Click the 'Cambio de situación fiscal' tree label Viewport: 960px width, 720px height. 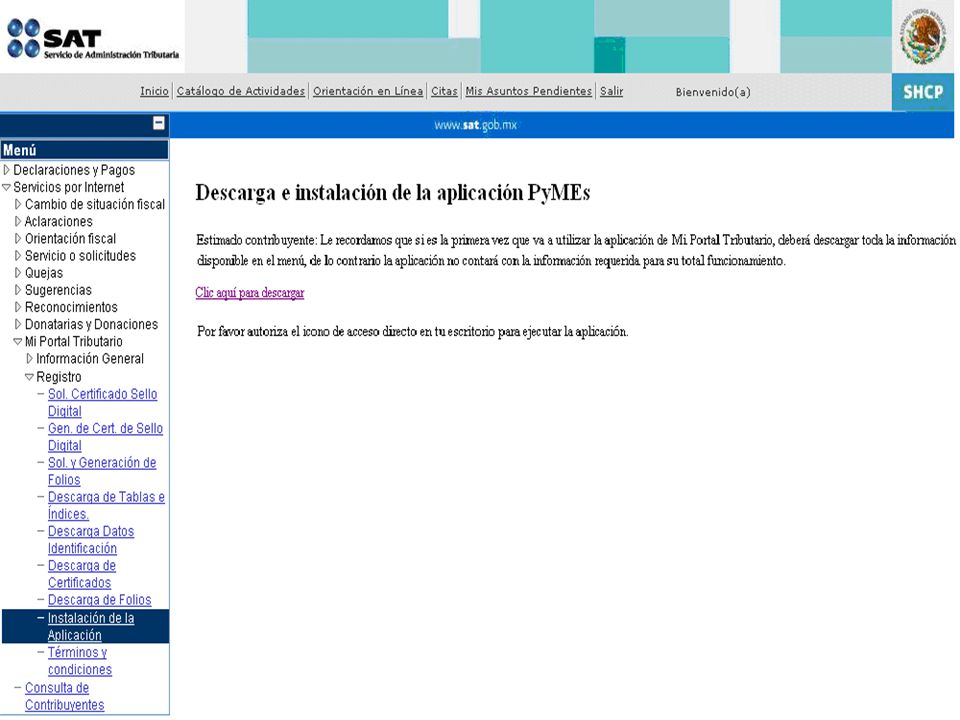click(95, 204)
